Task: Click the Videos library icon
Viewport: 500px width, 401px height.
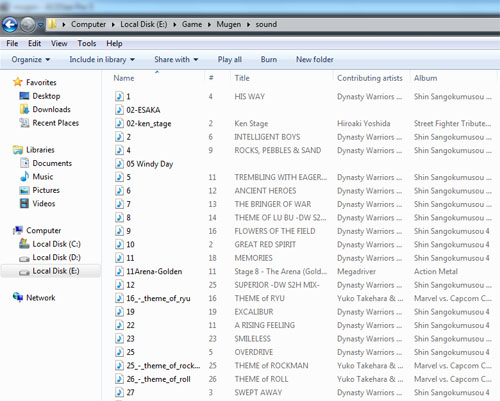Action: [x=24, y=203]
